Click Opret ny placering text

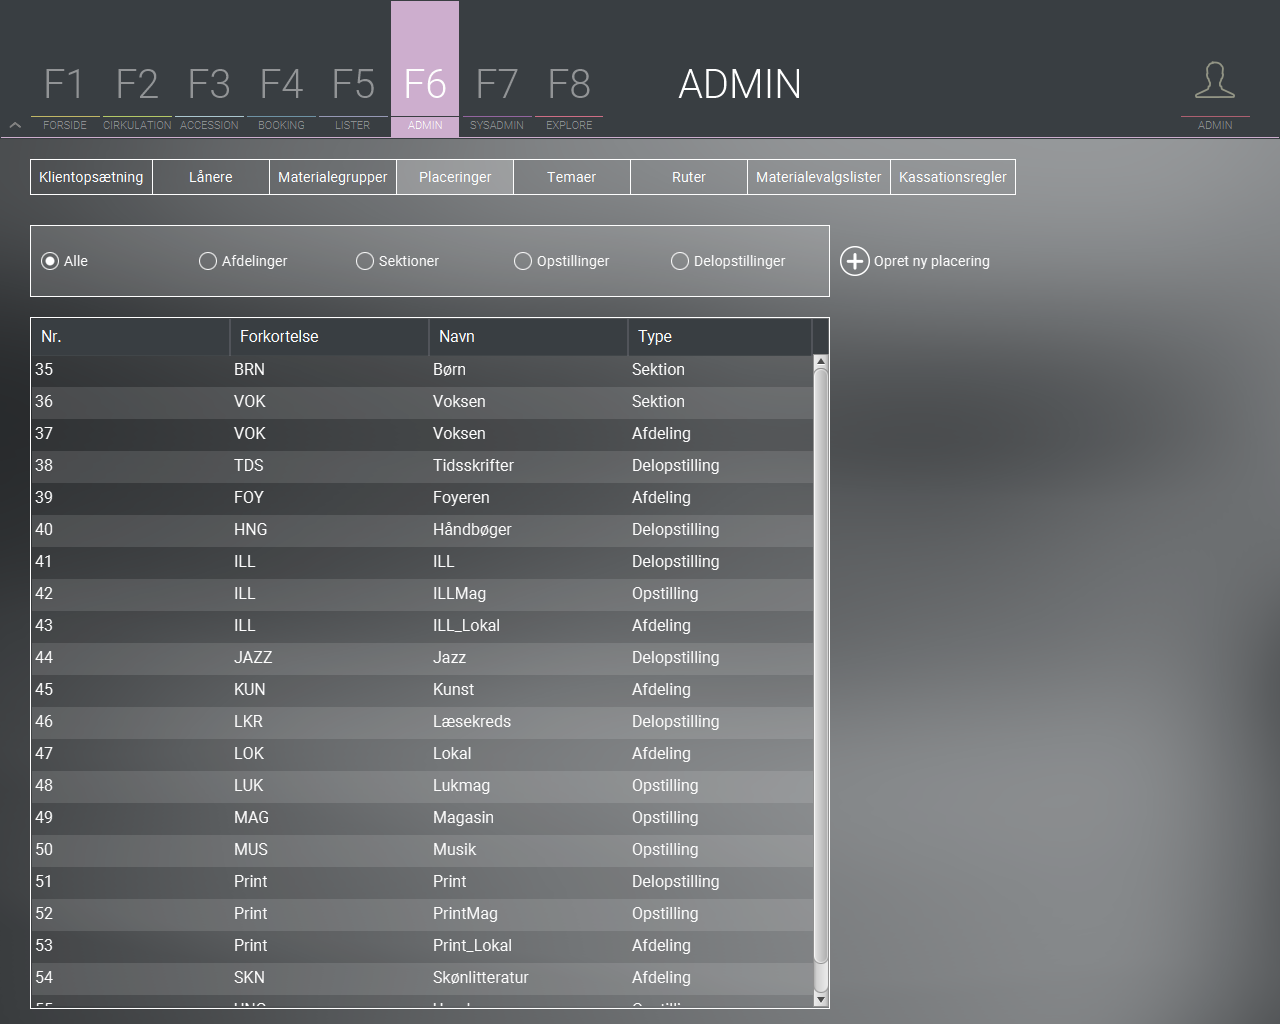(932, 261)
